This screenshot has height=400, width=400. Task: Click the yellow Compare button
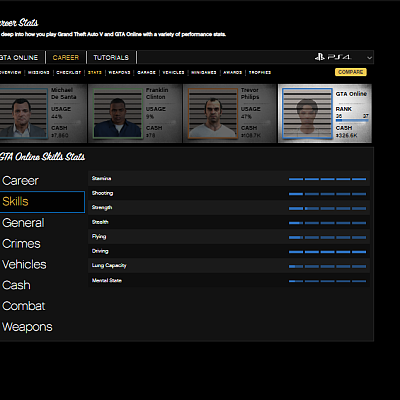coord(351,72)
